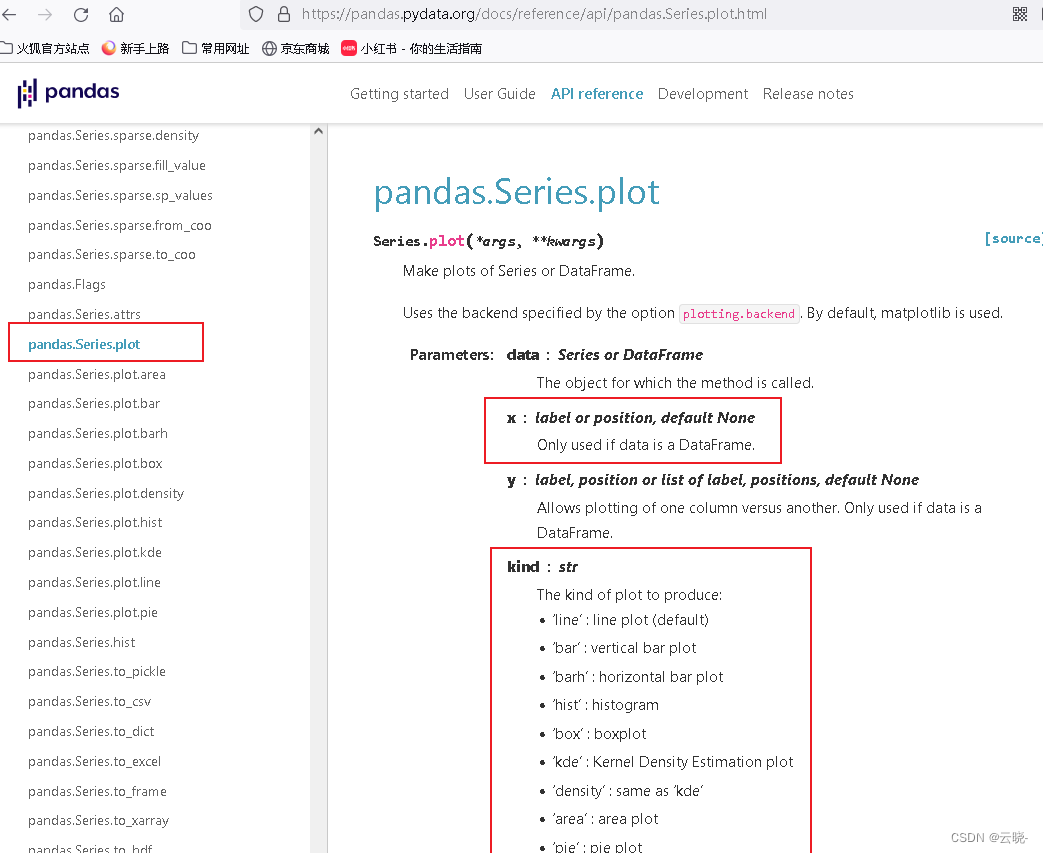Open the 京东商城 bookmark
Screen dimensions: 1043x853
(295, 48)
